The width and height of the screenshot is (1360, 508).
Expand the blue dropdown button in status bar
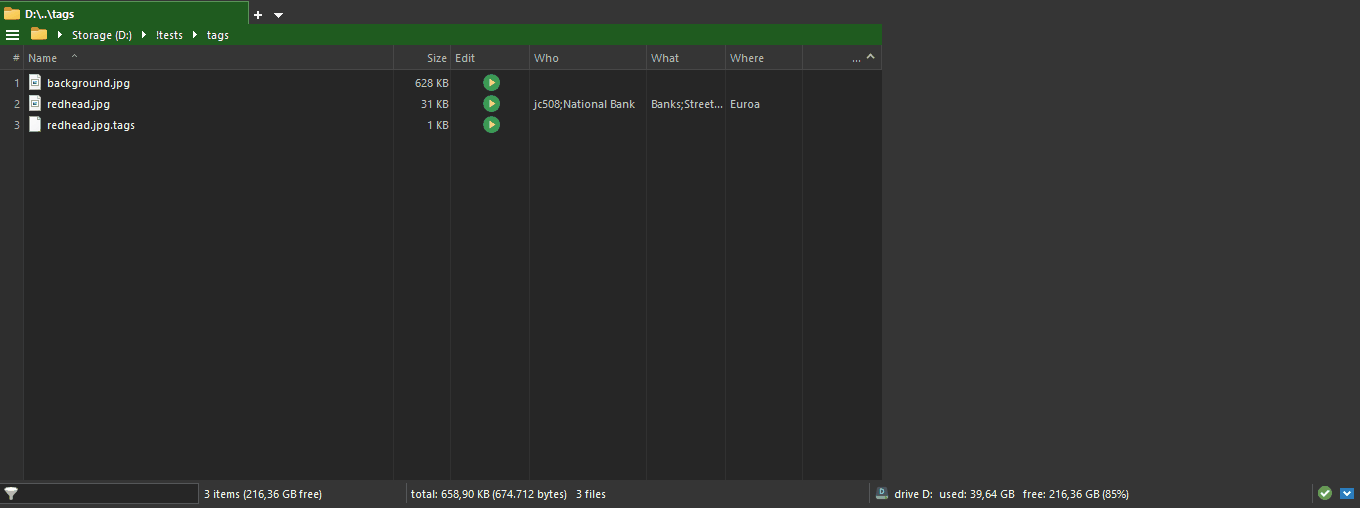tap(1346, 493)
